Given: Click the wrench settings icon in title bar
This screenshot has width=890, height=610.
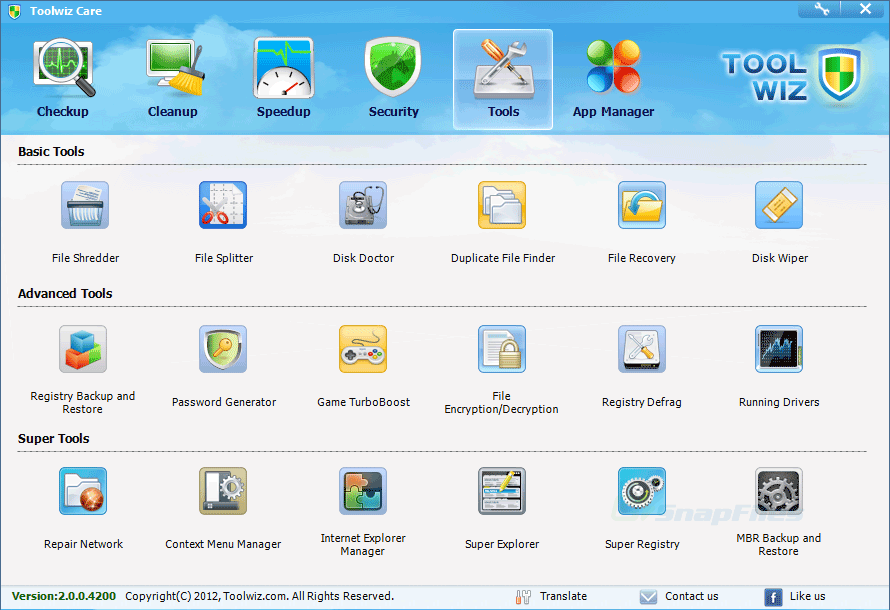Looking at the screenshot, I should (821, 9).
